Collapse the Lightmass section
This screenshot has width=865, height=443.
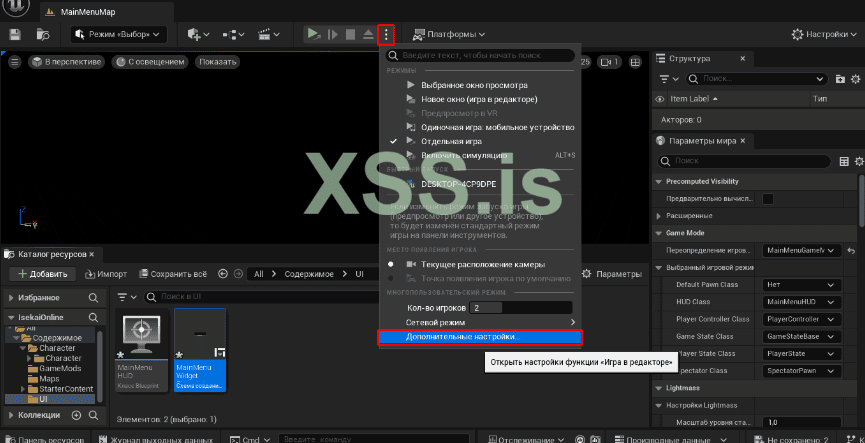(659, 388)
